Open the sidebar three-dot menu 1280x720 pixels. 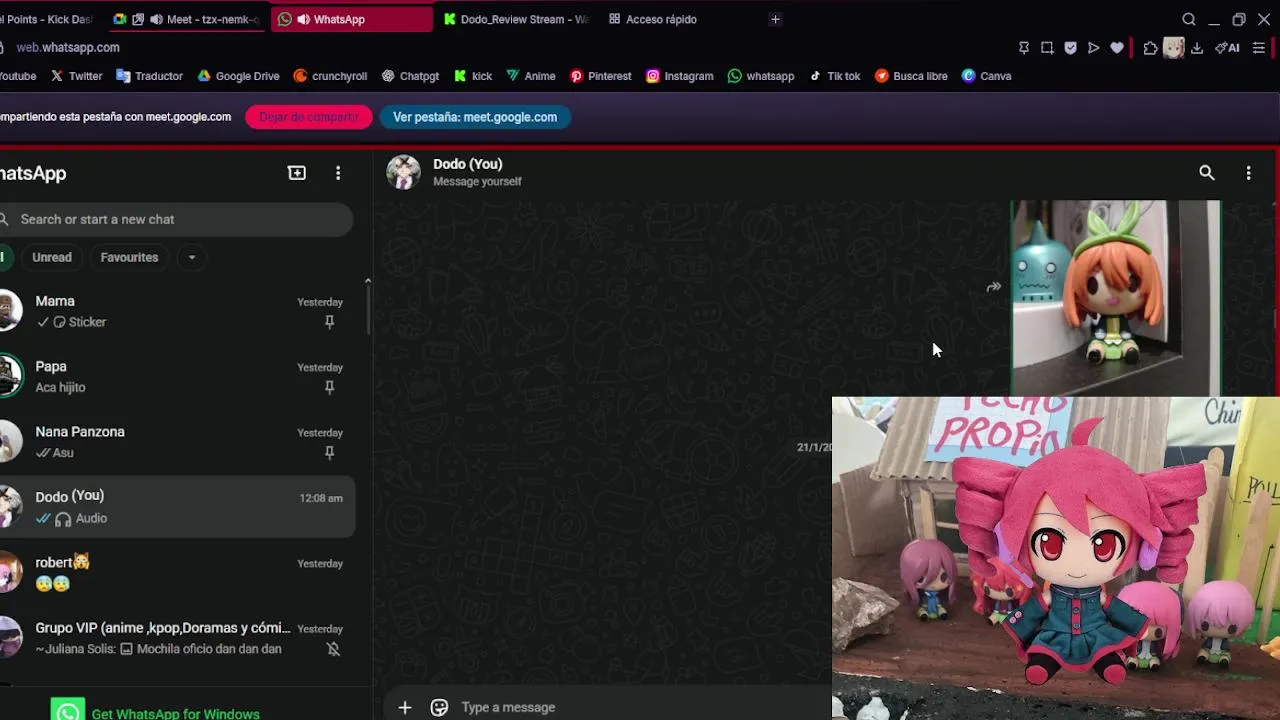click(x=338, y=173)
